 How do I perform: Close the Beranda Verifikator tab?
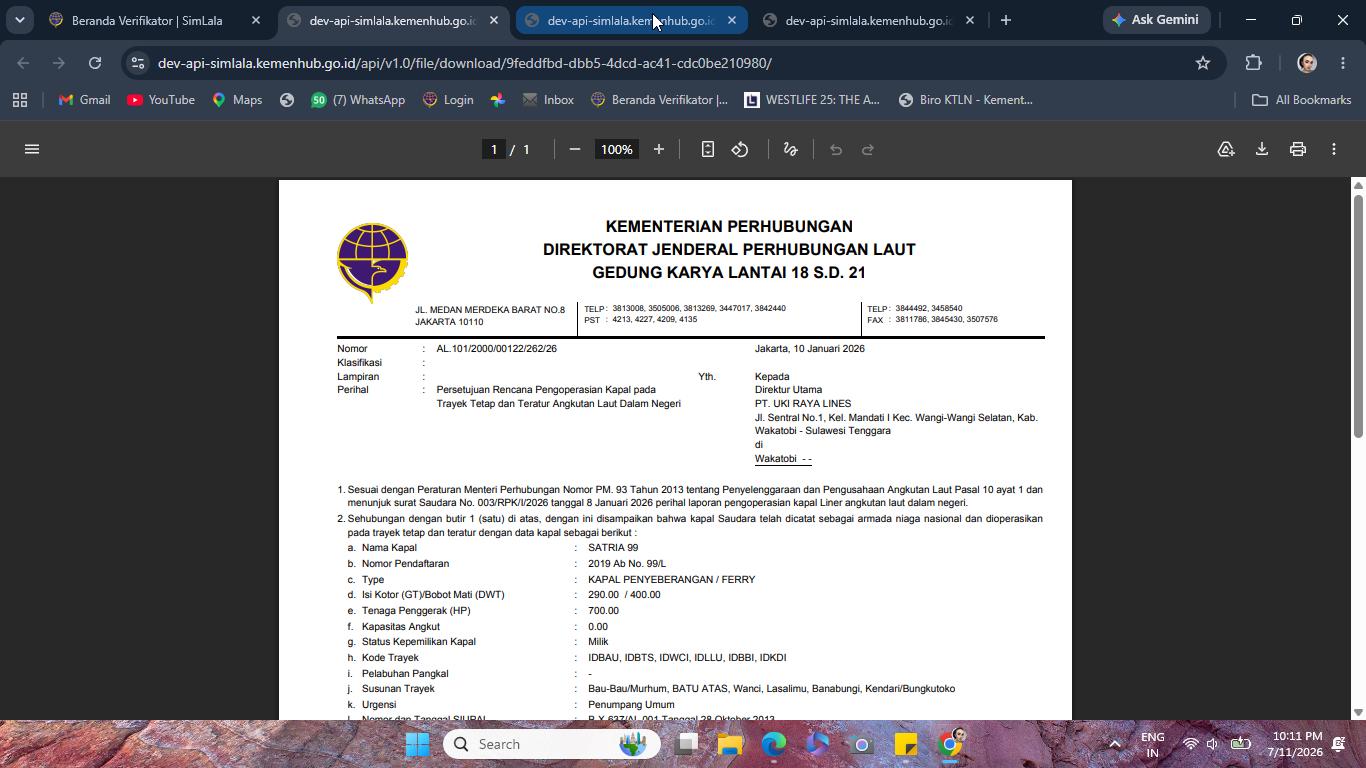tap(256, 20)
